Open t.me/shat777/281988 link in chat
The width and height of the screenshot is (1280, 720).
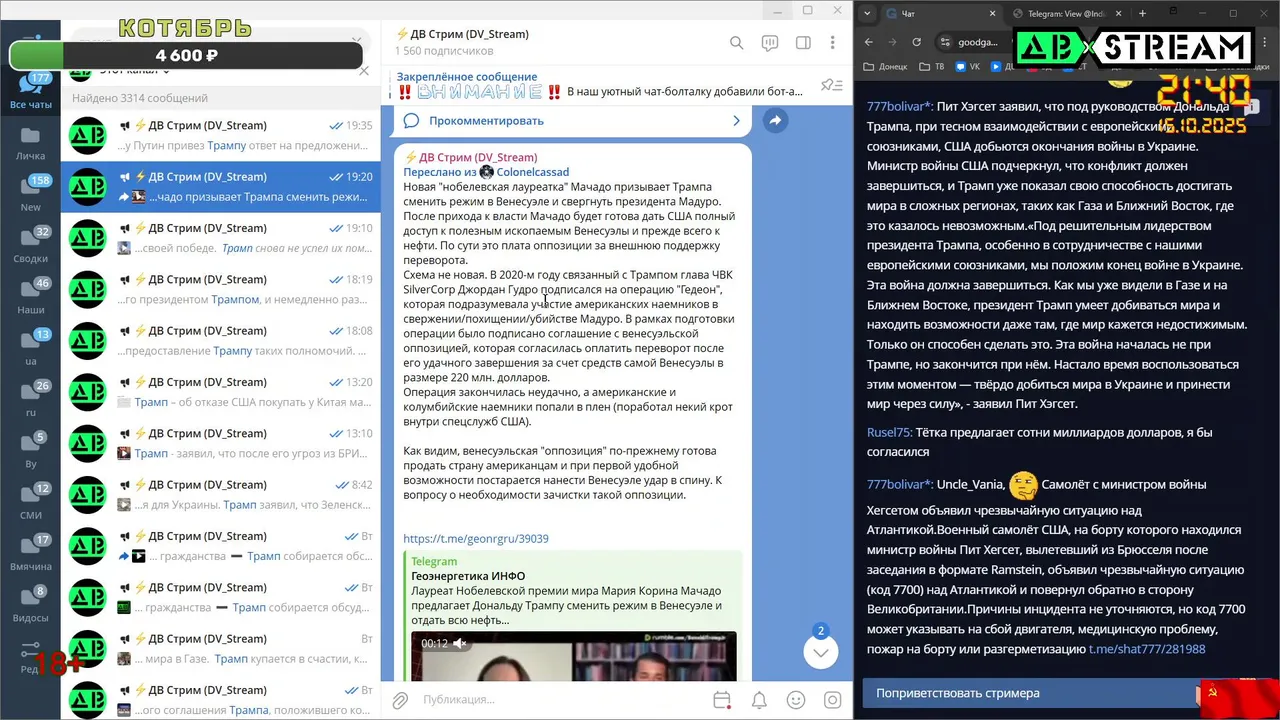pyautogui.click(x=1147, y=649)
